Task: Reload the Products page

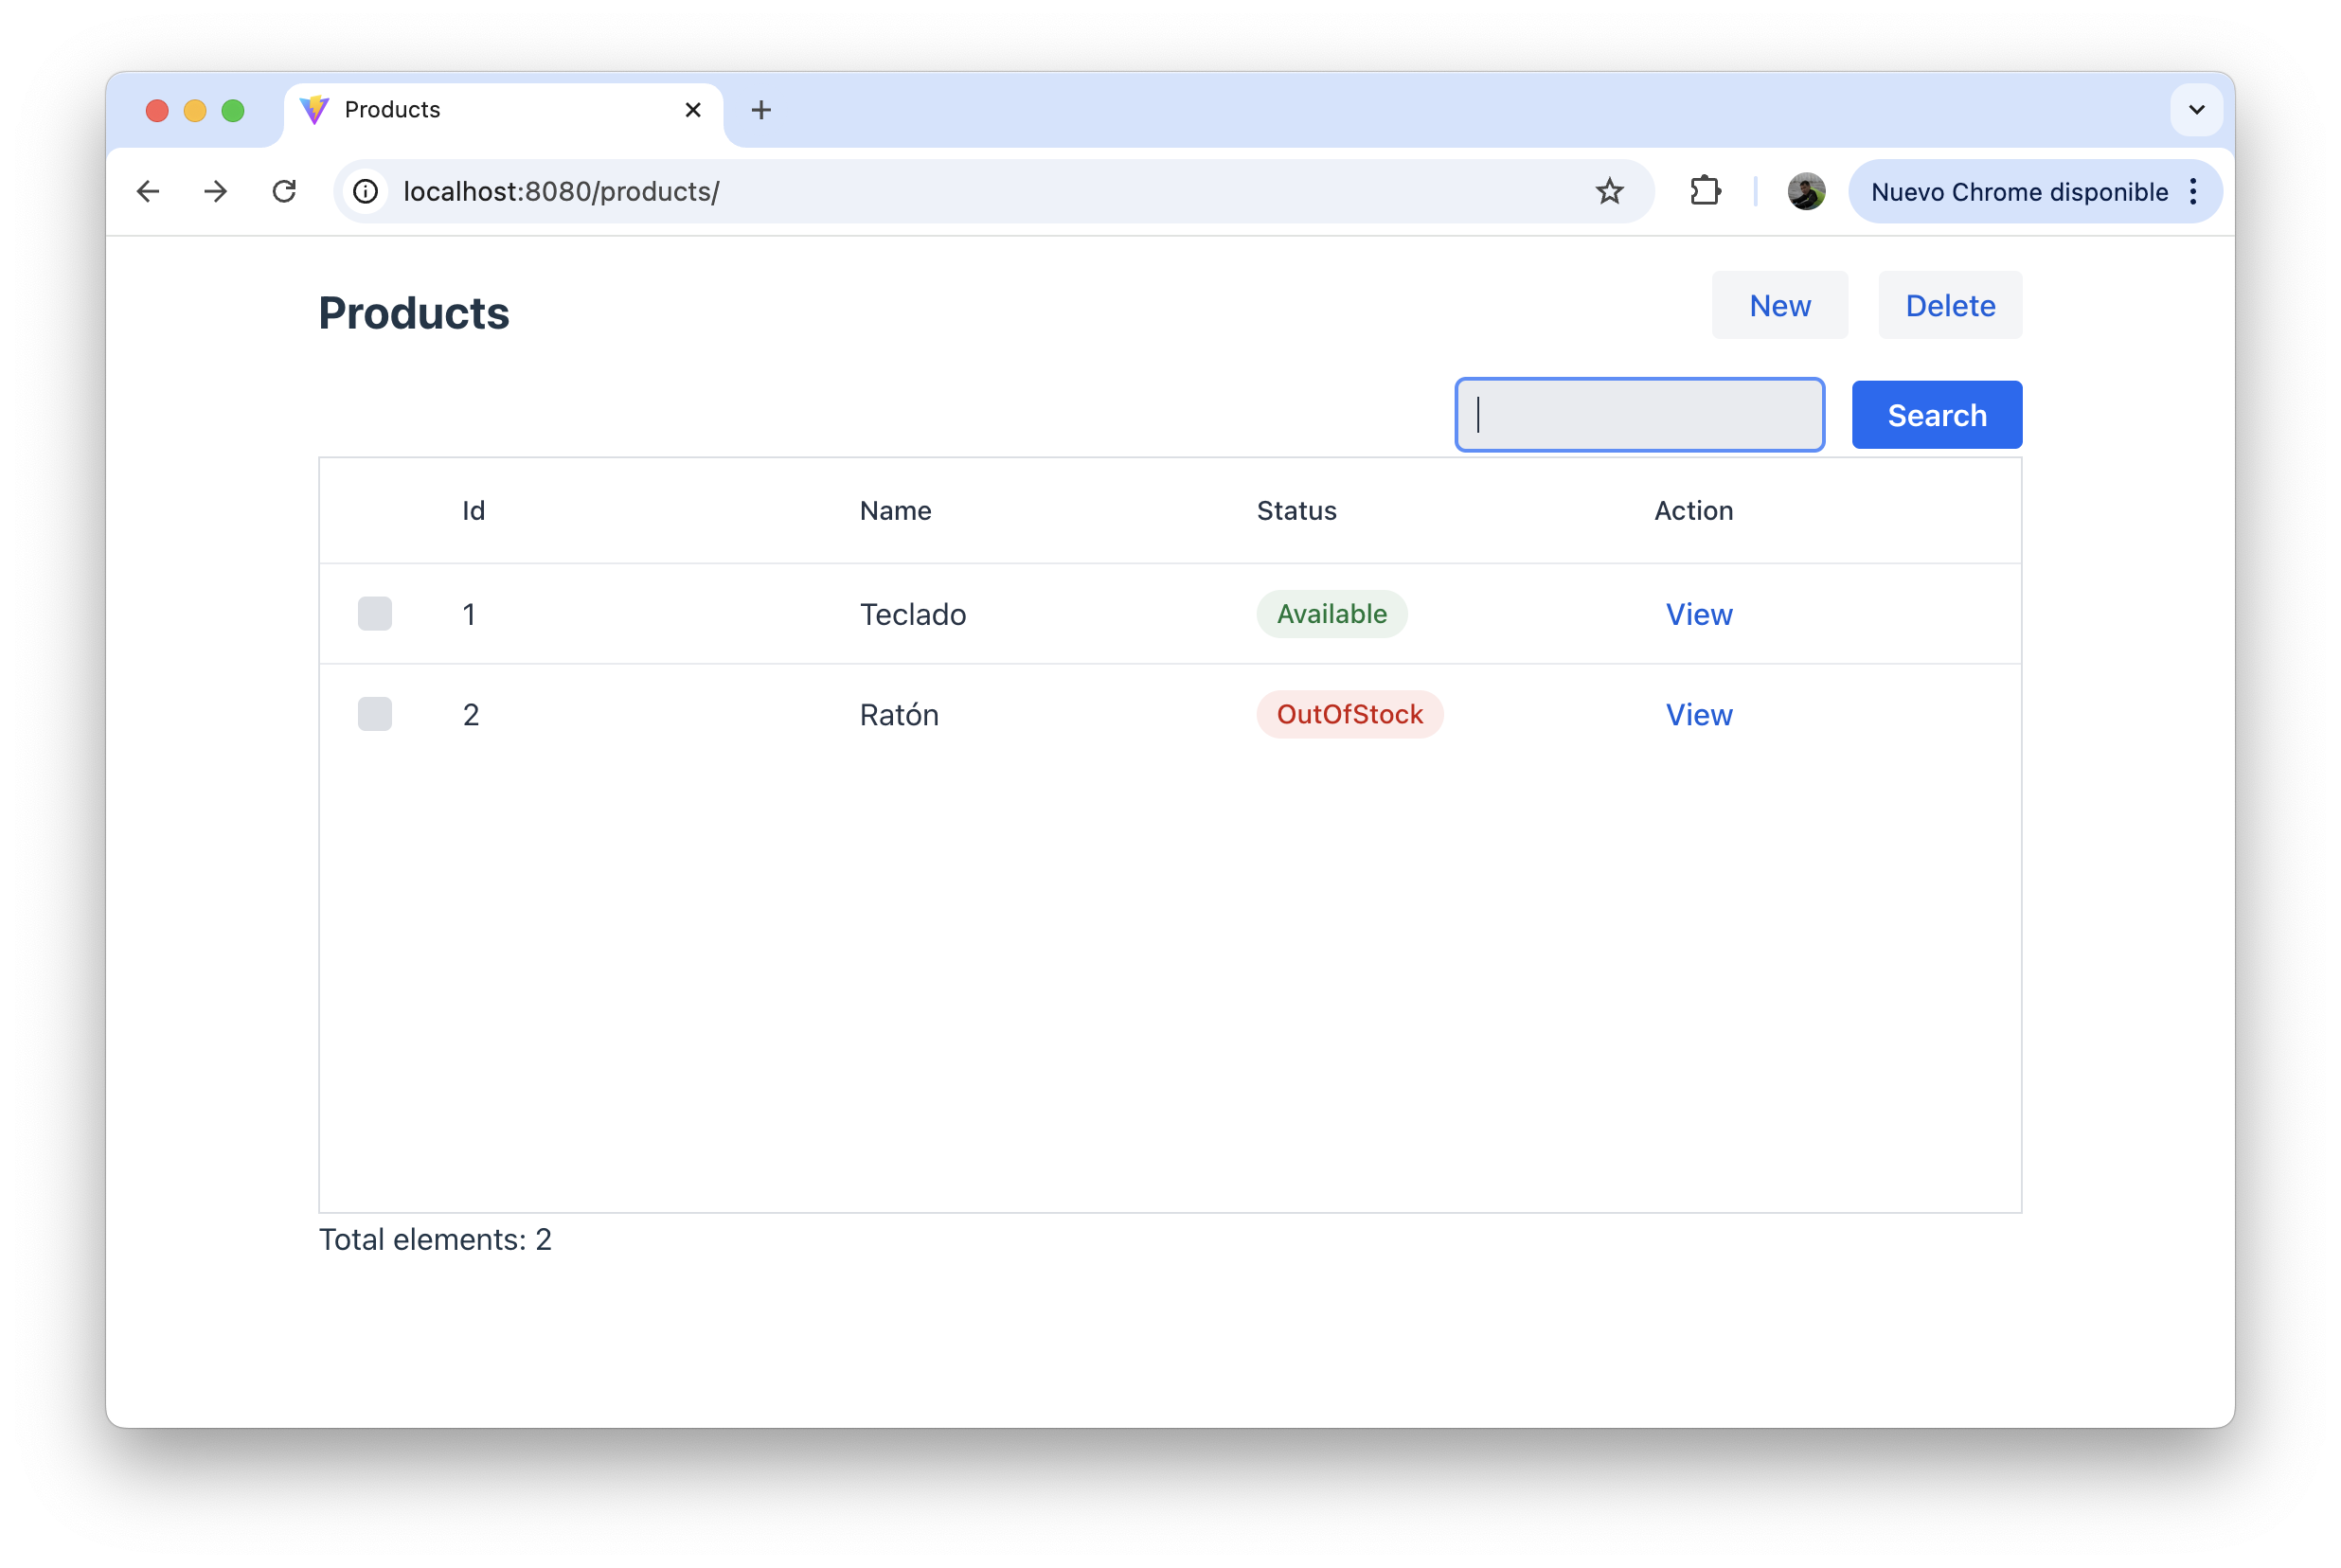Action: 284,191
